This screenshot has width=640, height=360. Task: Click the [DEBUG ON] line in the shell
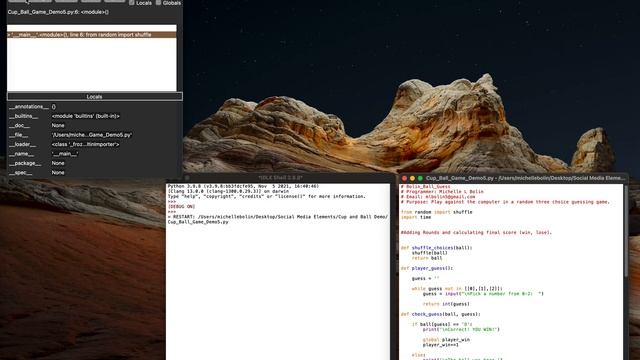(x=182, y=207)
